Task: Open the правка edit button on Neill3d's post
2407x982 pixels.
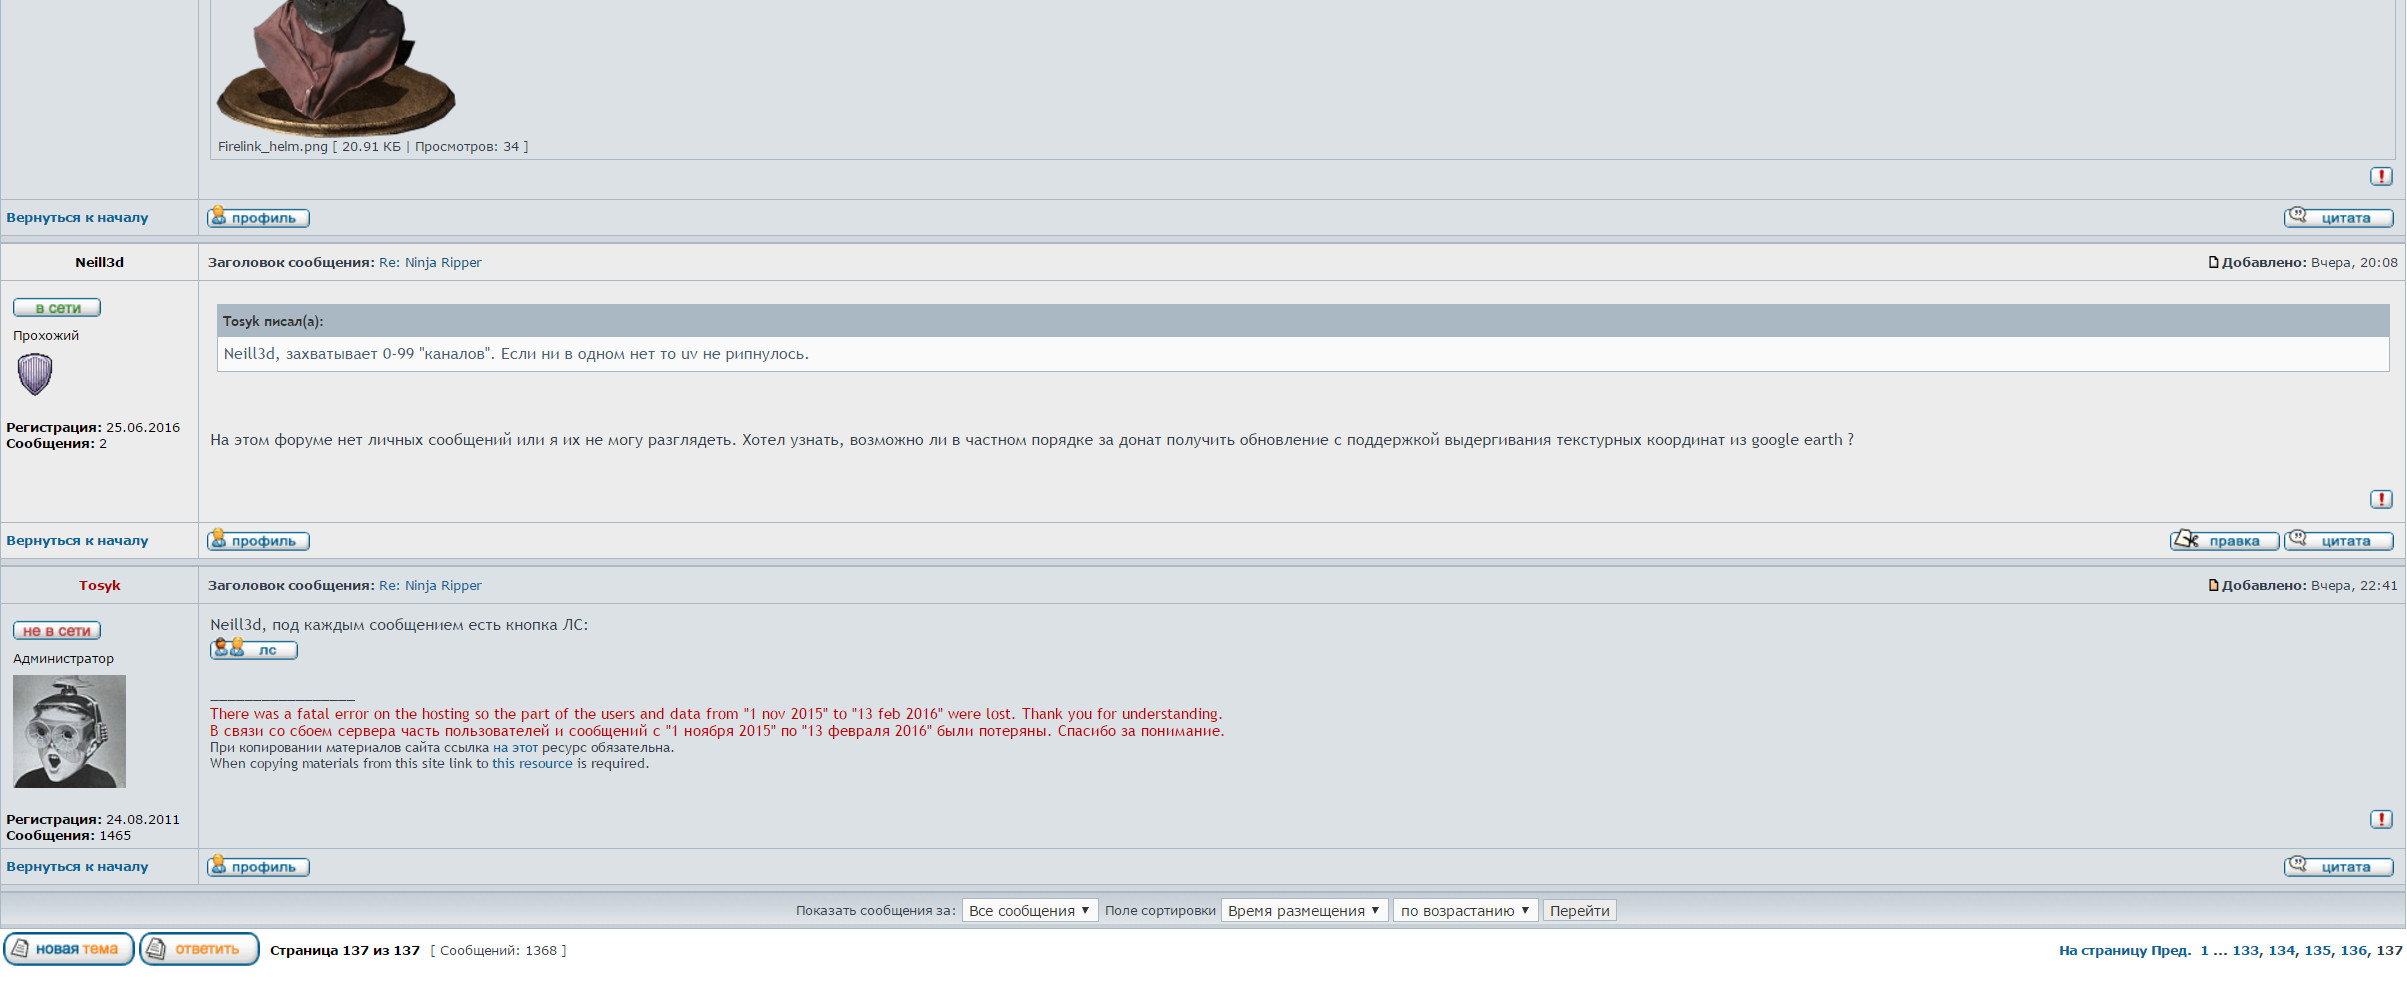Action: pos(2224,541)
